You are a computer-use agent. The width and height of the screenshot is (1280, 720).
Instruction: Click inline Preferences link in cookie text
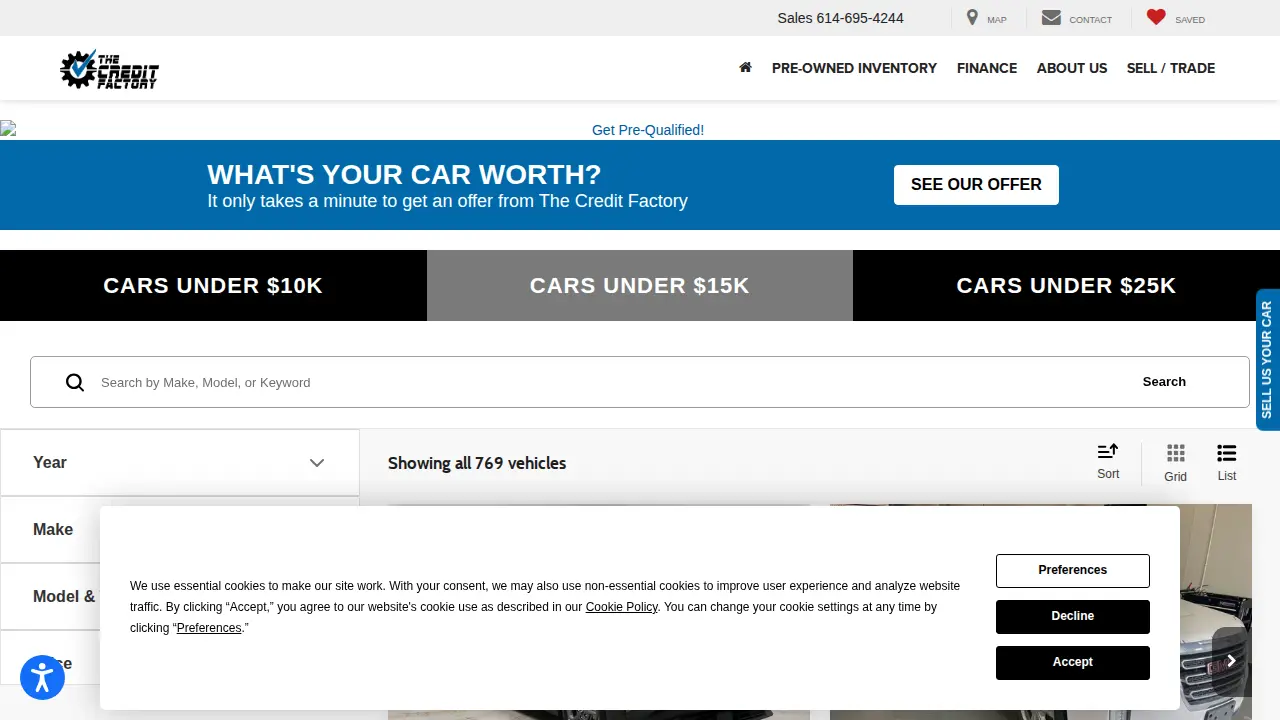coord(209,628)
